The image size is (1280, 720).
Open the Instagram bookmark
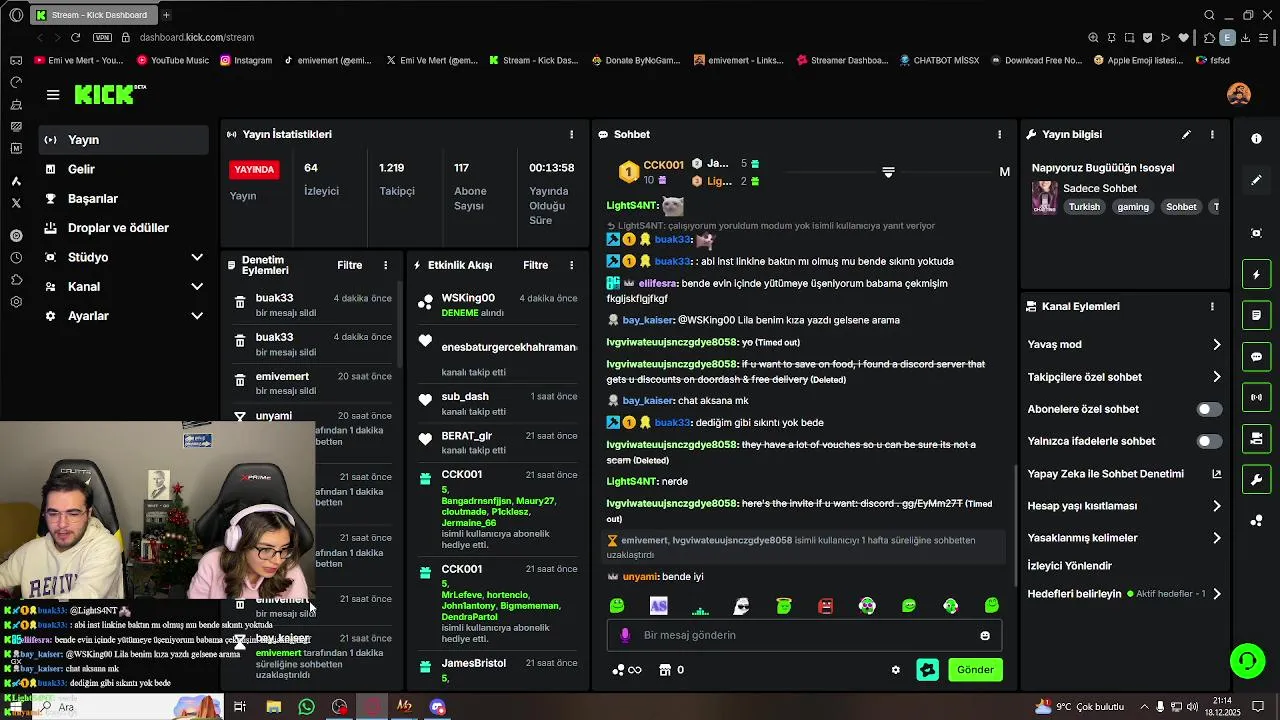click(245, 60)
